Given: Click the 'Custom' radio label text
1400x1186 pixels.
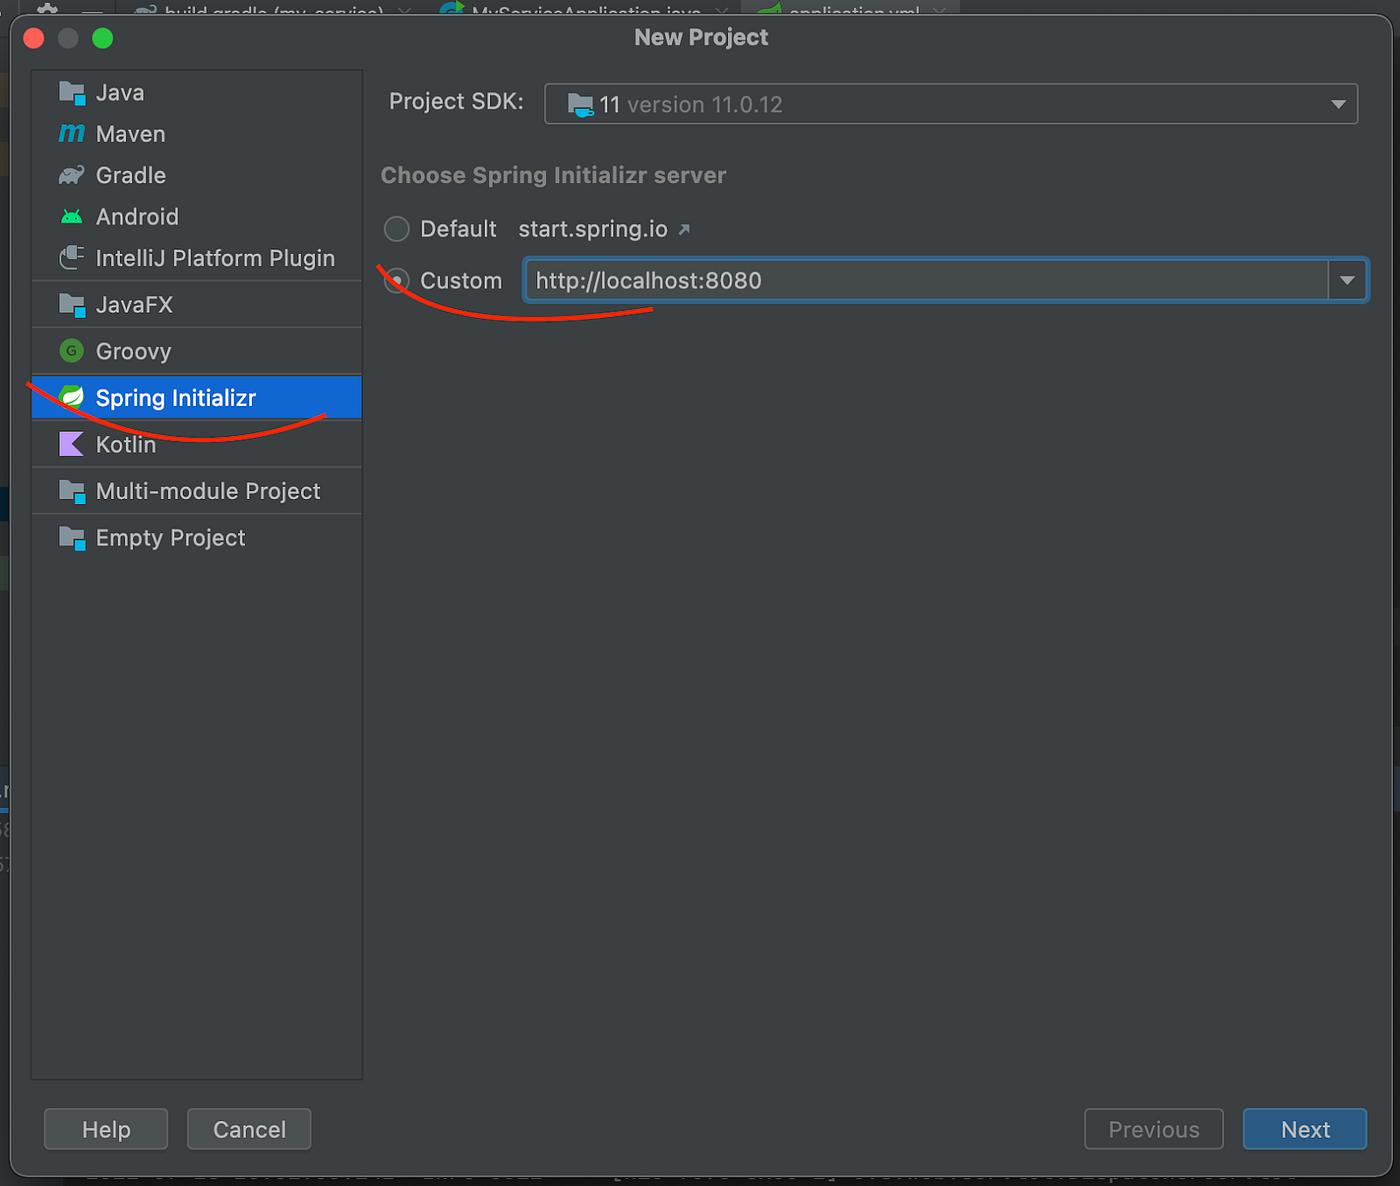Looking at the screenshot, I should pos(461,281).
